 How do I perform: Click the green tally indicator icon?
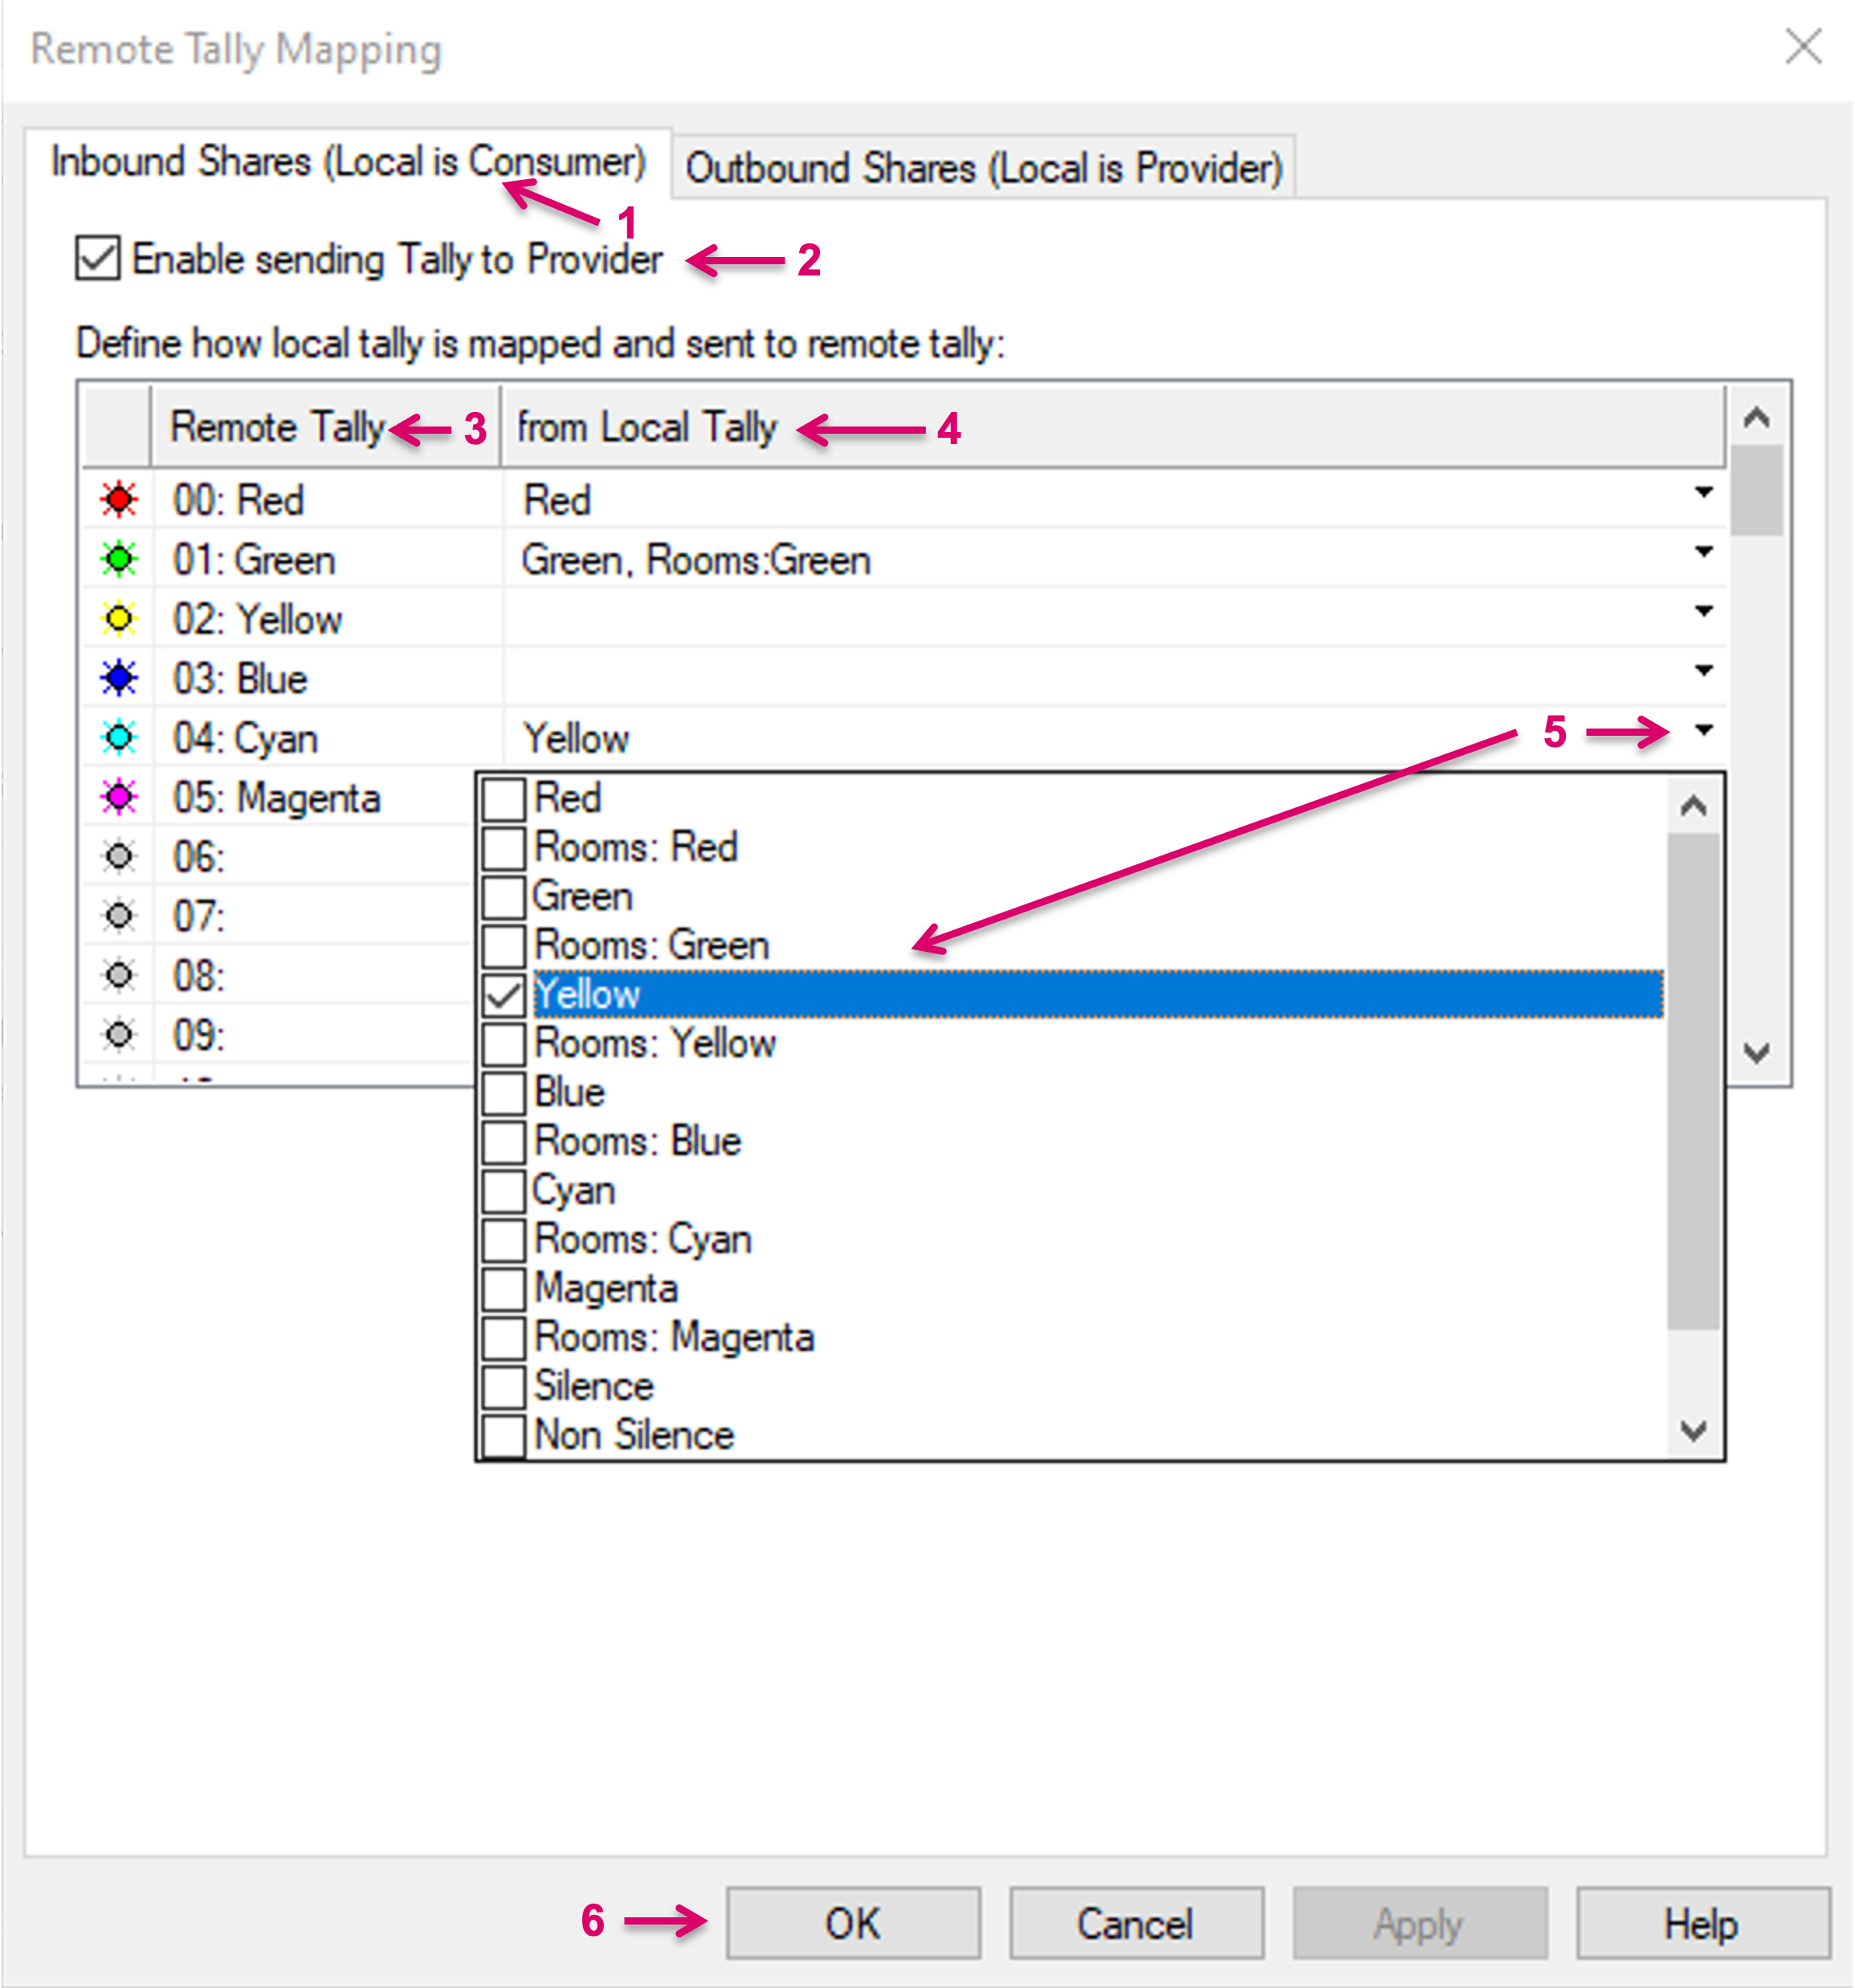pos(119,559)
